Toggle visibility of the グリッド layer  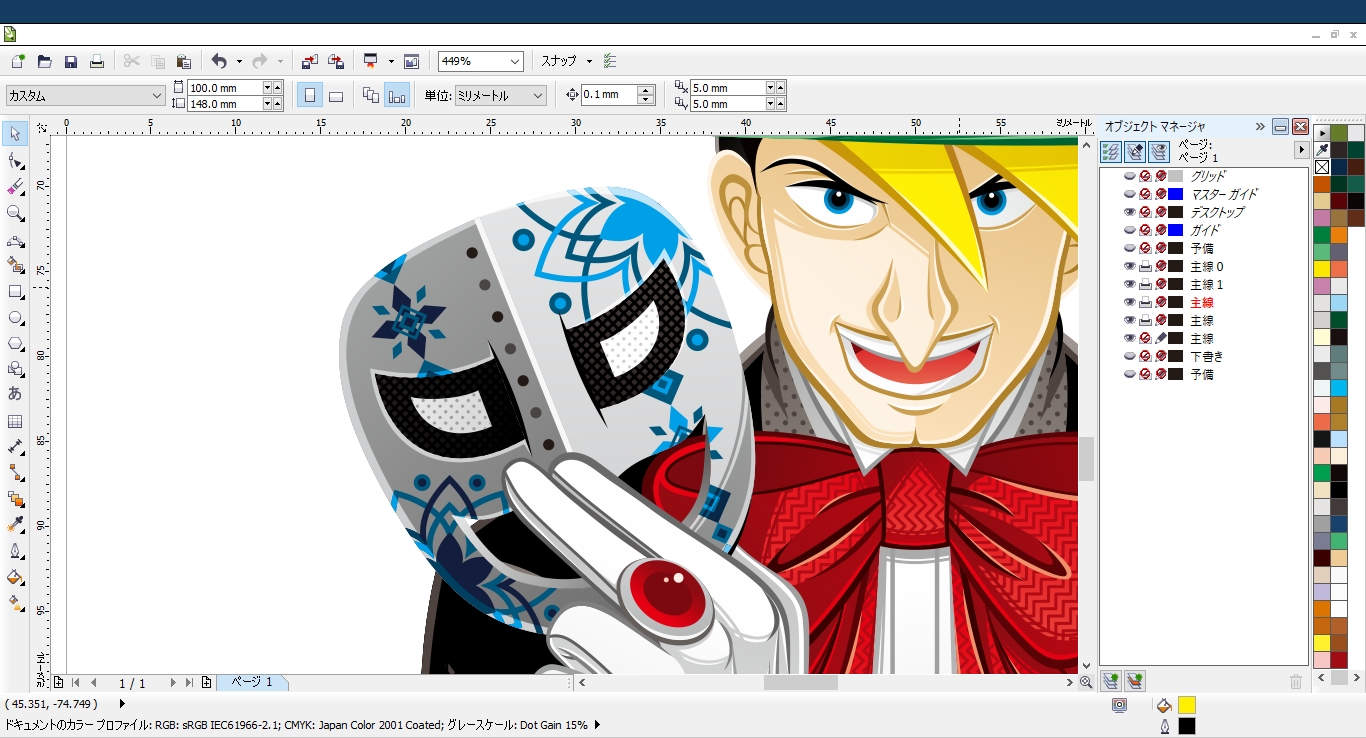pyautogui.click(x=1130, y=176)
